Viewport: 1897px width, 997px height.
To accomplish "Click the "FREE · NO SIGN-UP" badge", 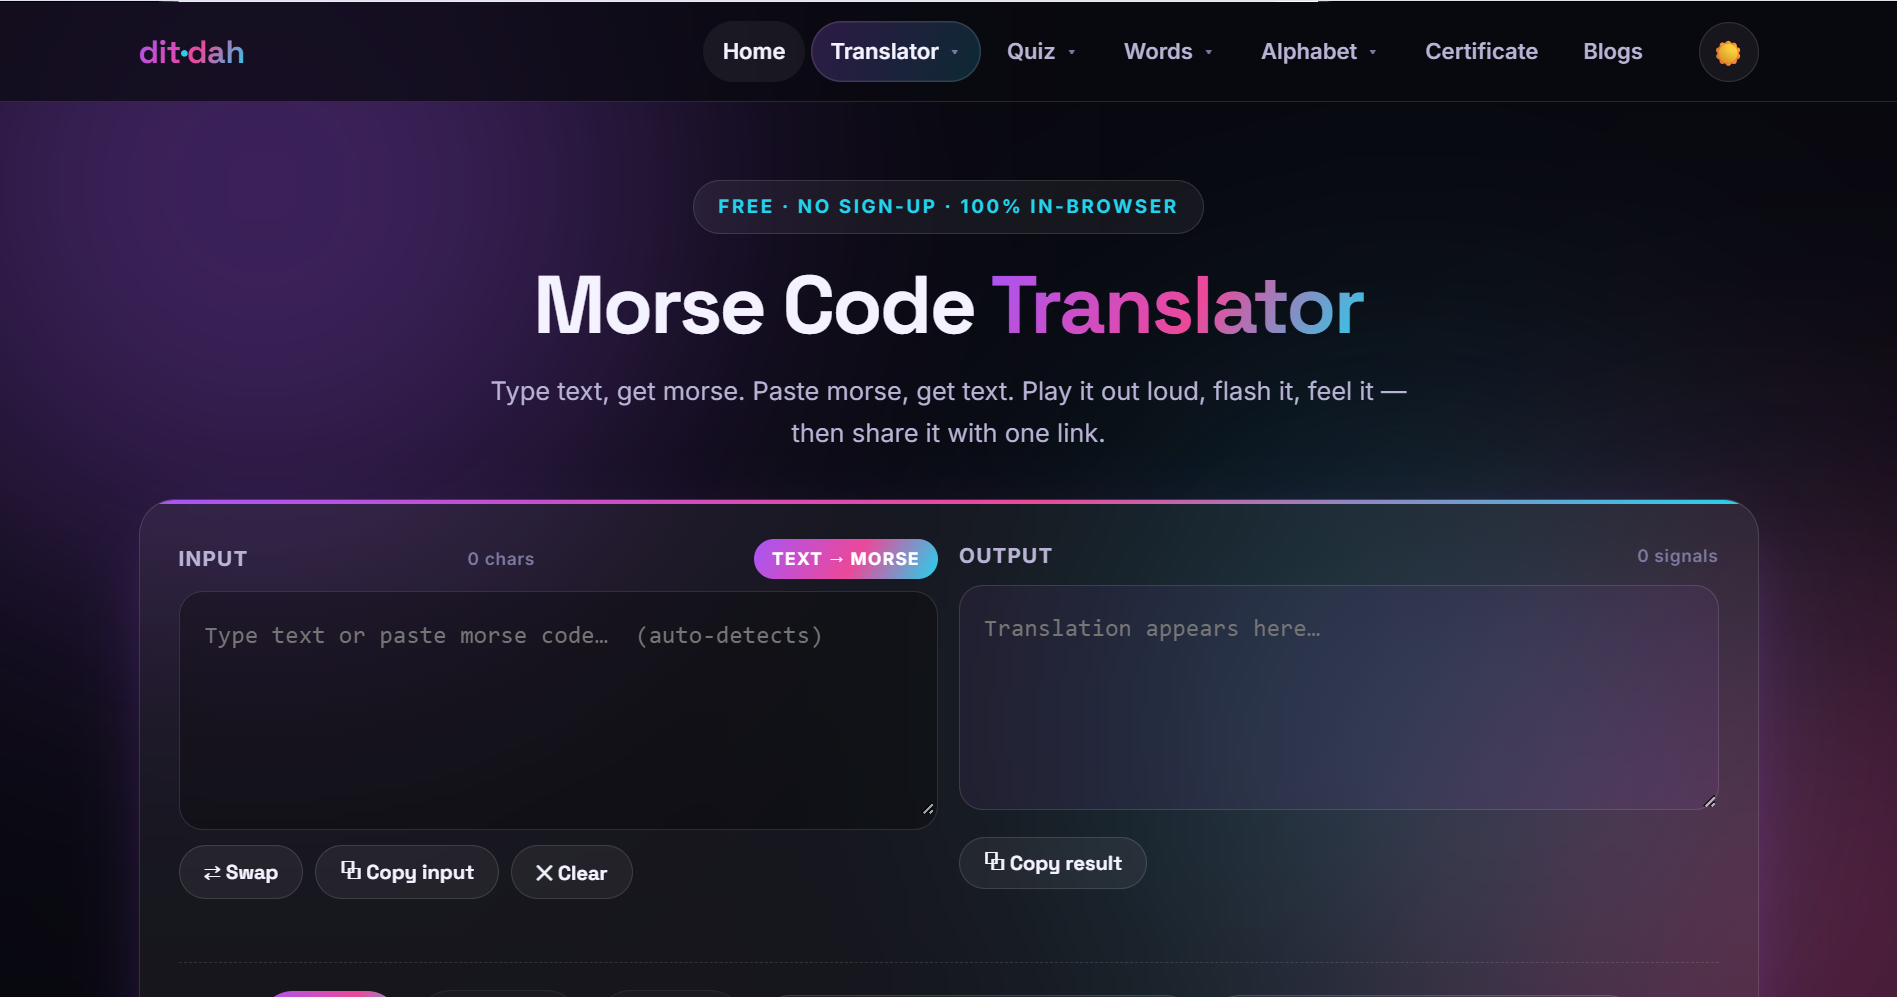I will [948, 207].
